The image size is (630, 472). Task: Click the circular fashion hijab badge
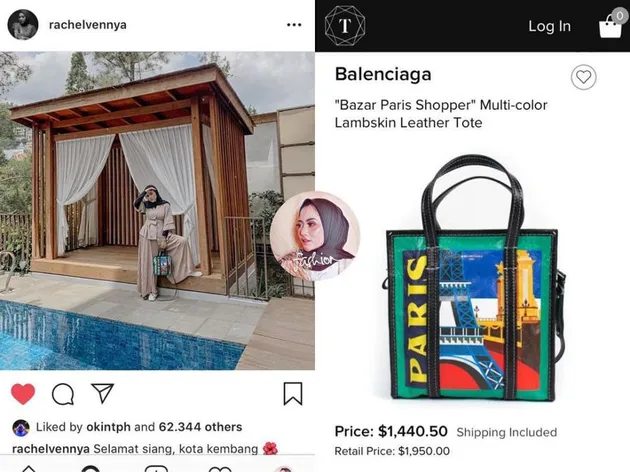[x=315, y=236]
